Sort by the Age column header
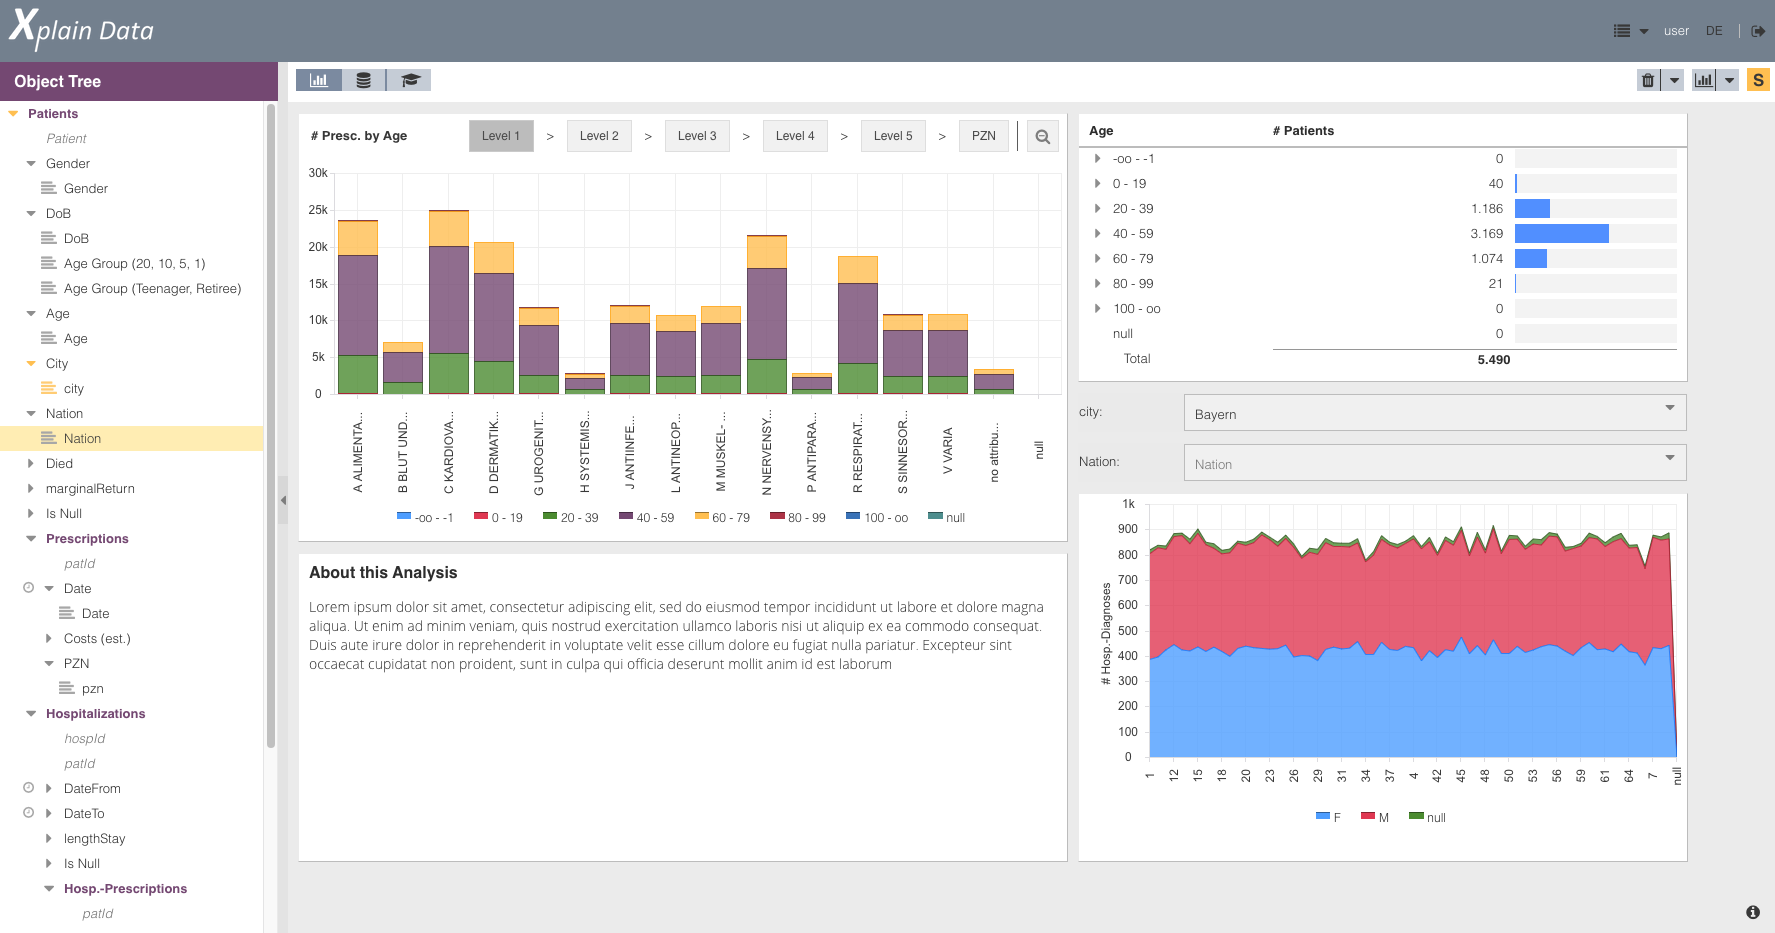 coord(1101,130)
